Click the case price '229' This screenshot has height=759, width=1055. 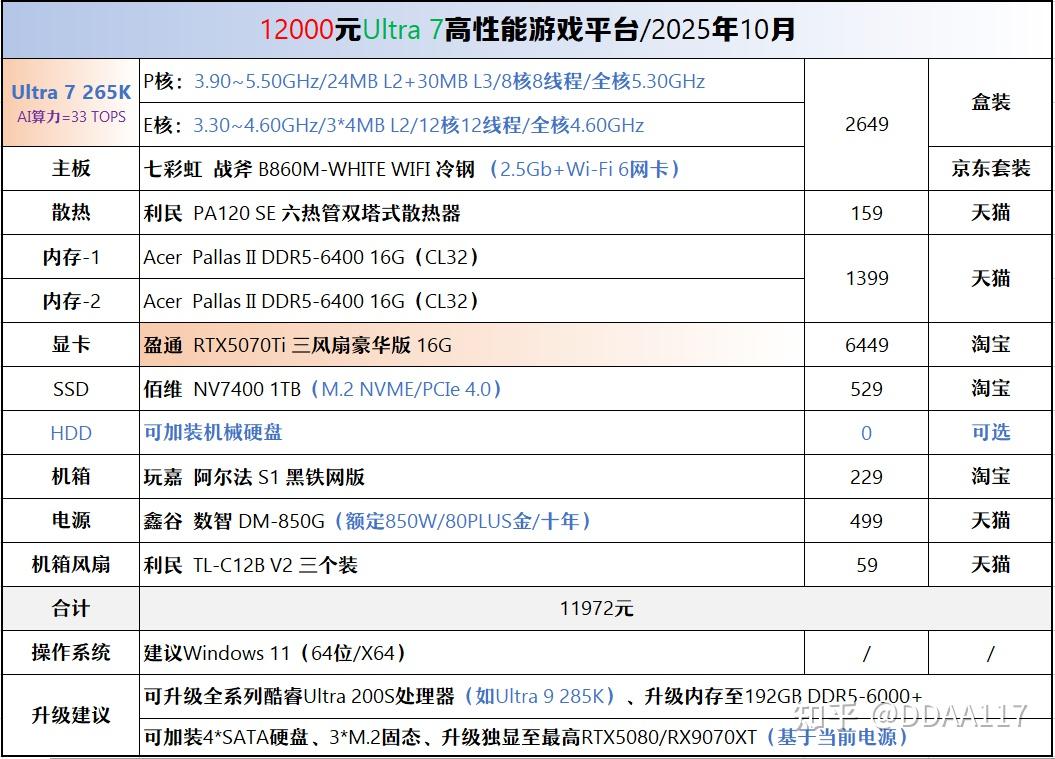click(867, 477)
